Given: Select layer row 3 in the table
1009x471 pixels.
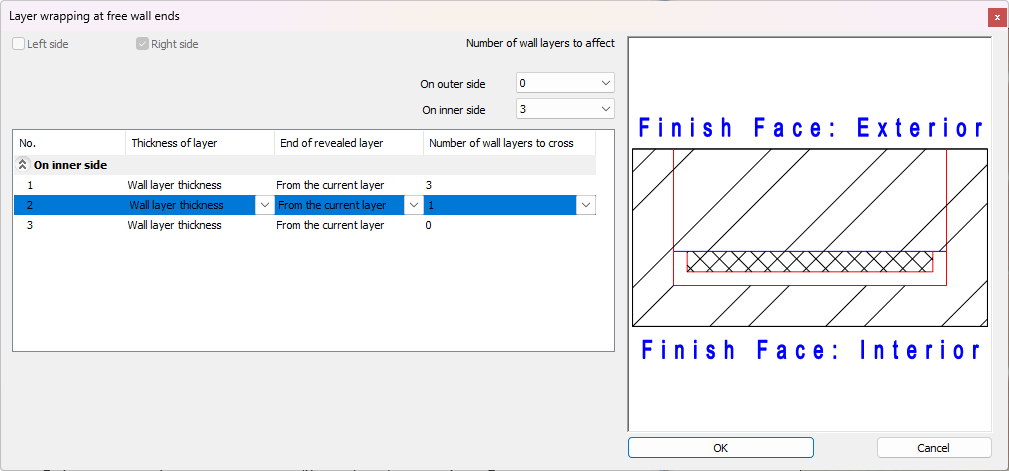Looking at the screenshot, I should tap(30, 225).
